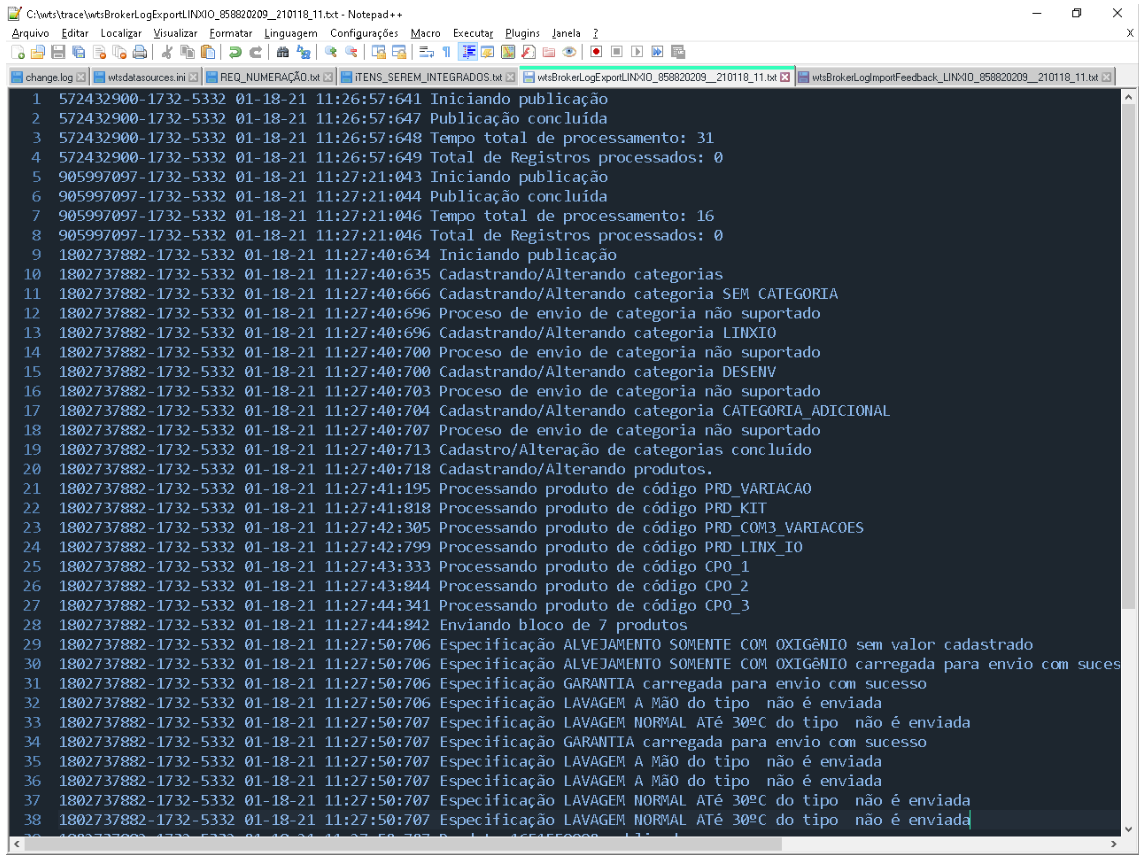The height and width of the screenshot is (855, 1139).
Task: Toggle Folder as Workspace icon
Action: [548, 52]
